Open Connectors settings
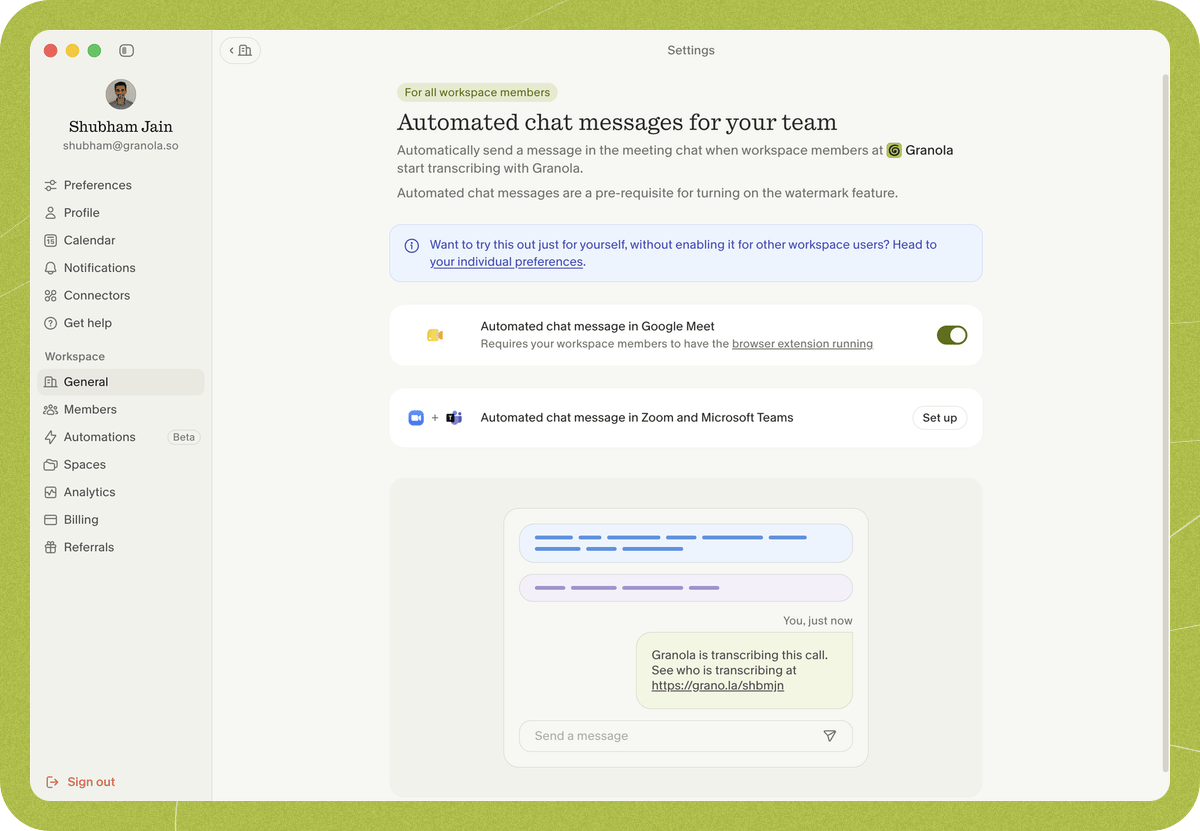 121,295
